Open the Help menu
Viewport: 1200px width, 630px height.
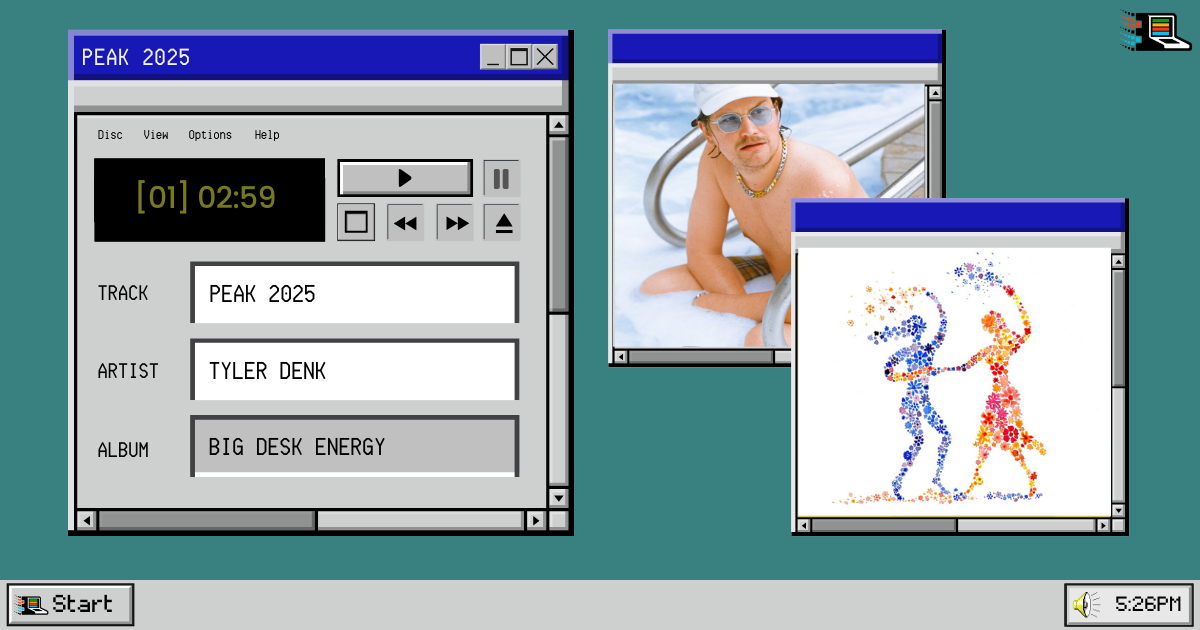(x=267, y=135)
